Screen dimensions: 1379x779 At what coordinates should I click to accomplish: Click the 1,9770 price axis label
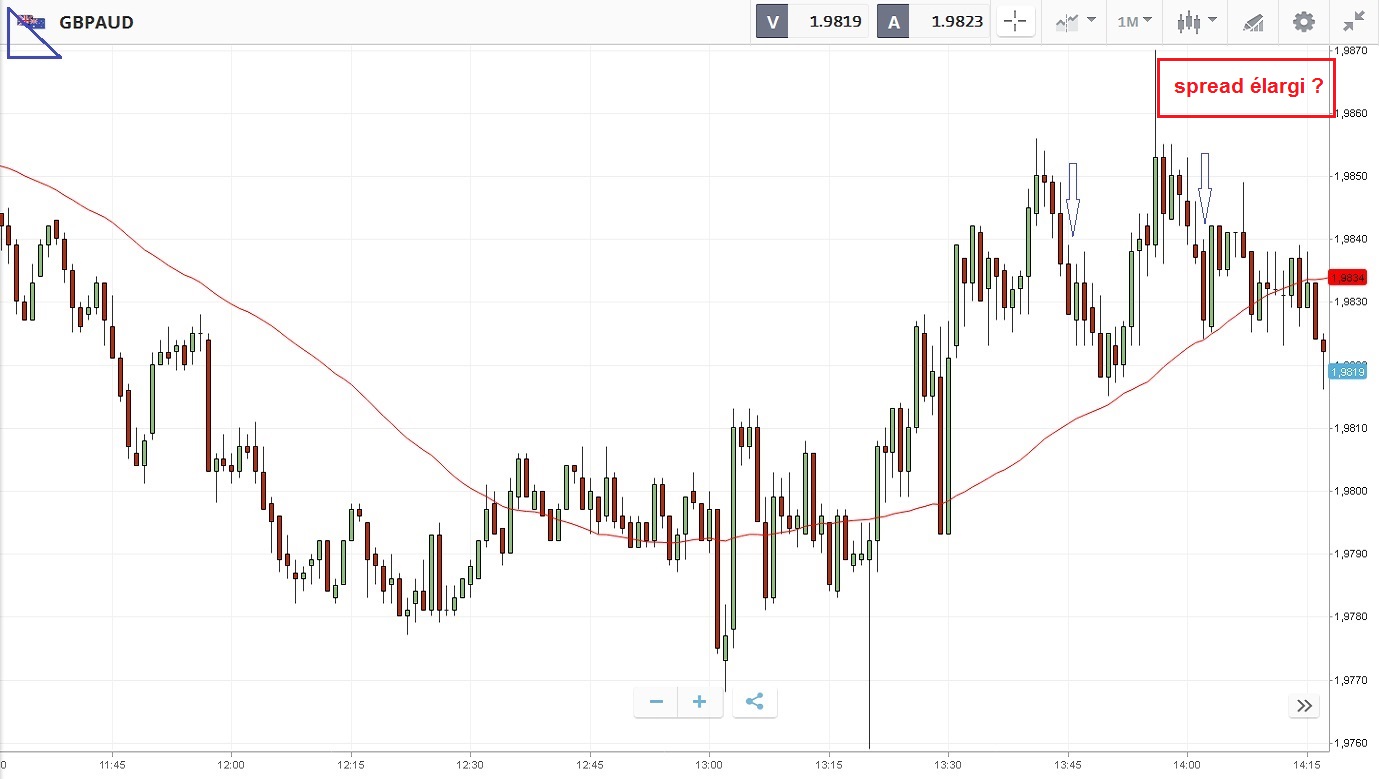[x=1349, y=681]
